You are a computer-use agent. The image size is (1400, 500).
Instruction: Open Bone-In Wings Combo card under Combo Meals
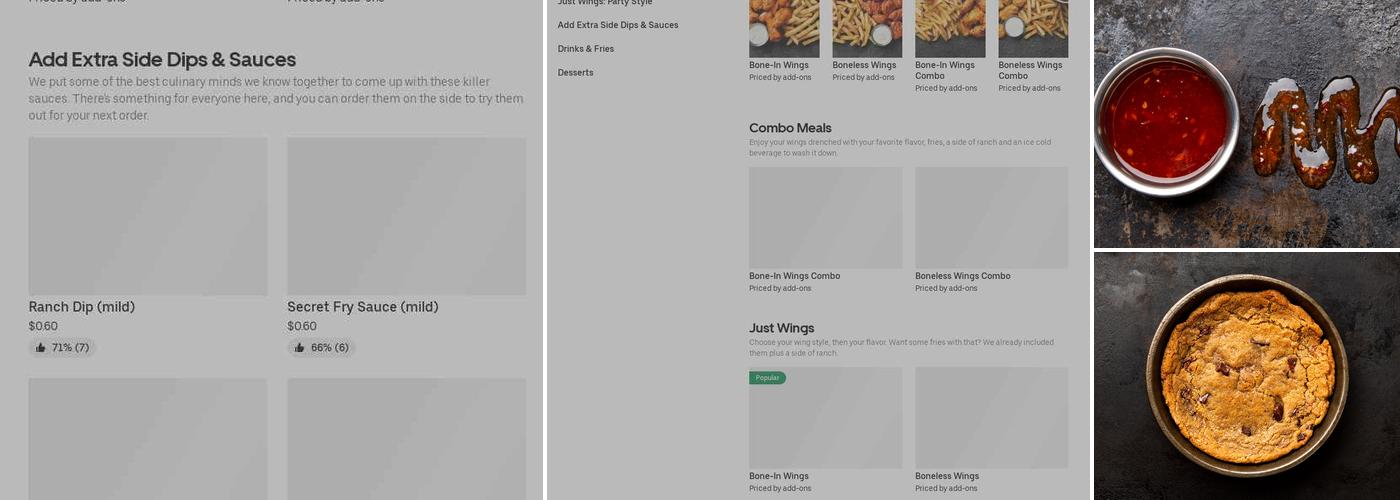click(x=825, y=218)
